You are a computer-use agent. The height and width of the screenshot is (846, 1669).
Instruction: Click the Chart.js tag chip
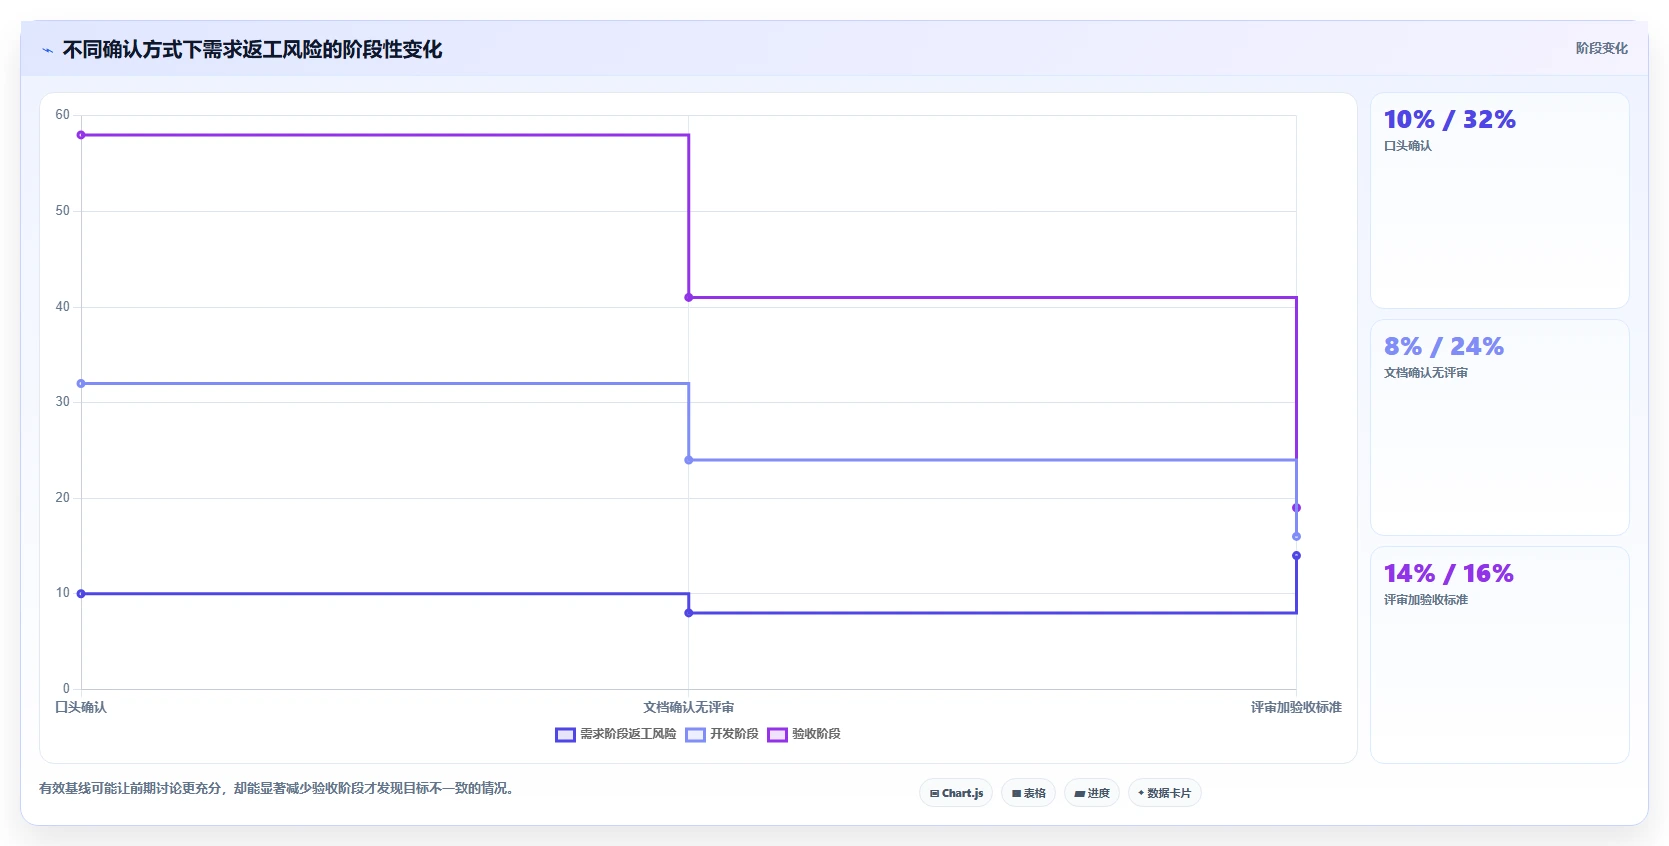[956, 793]
